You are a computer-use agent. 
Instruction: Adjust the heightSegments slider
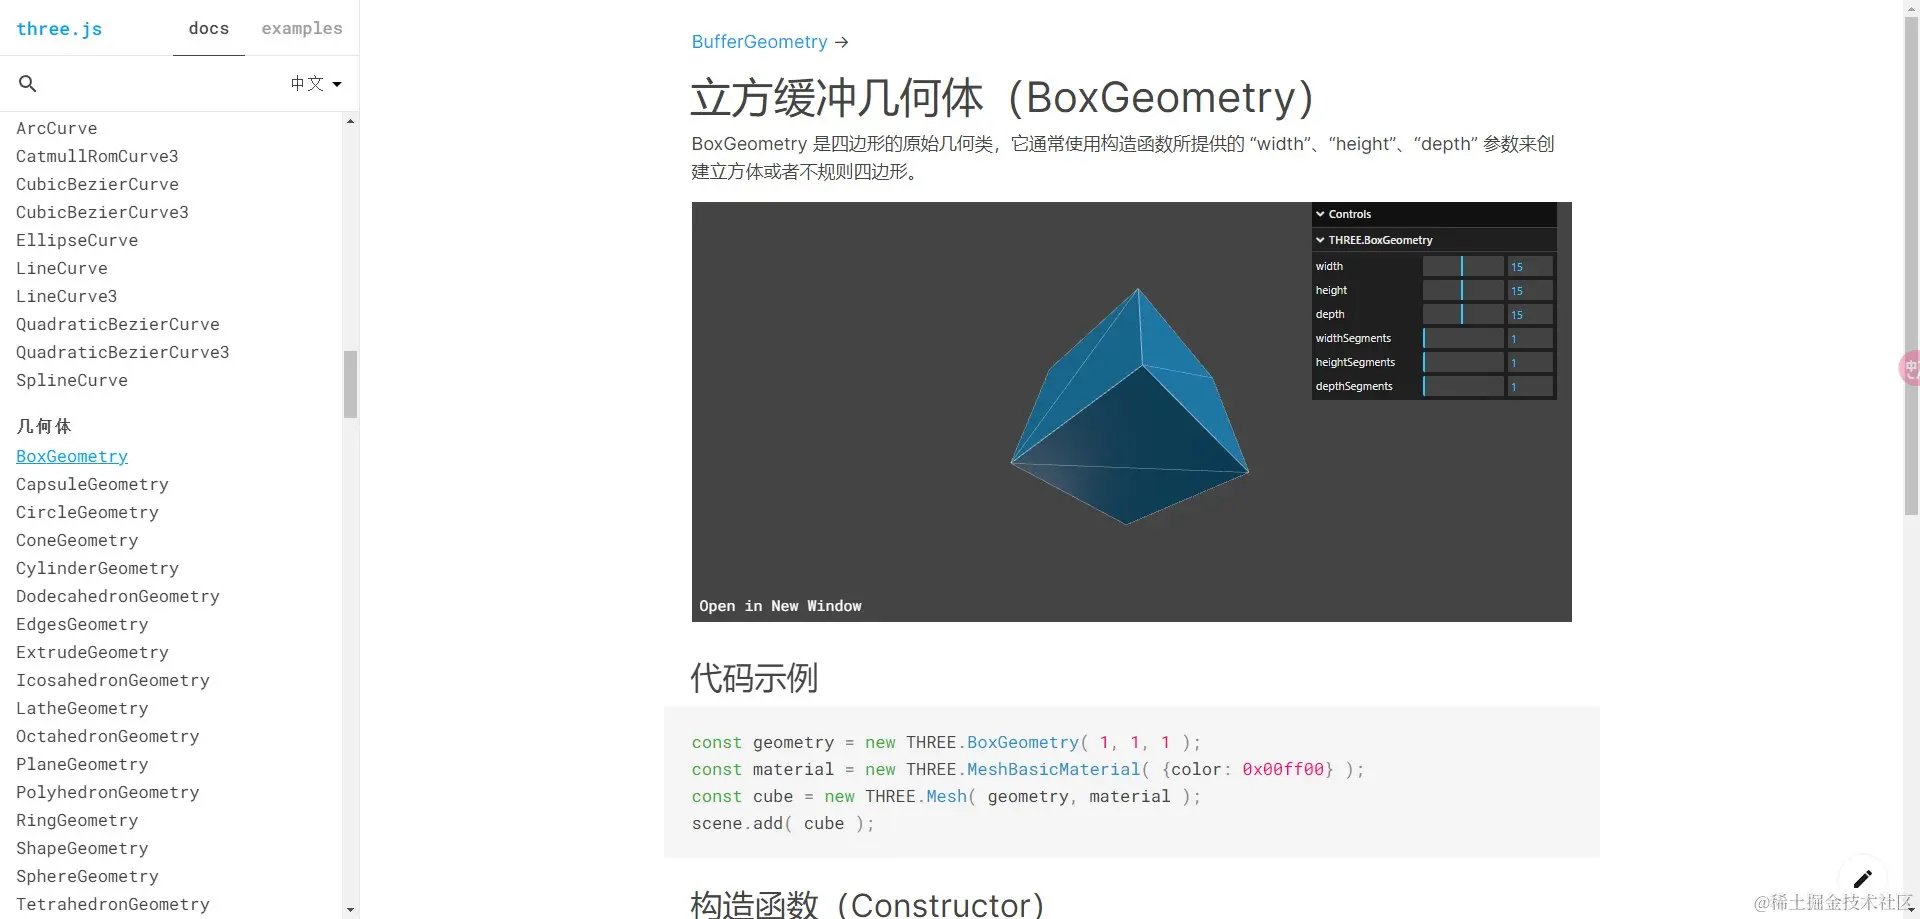pyautogui.click(x=1463, y=362)
